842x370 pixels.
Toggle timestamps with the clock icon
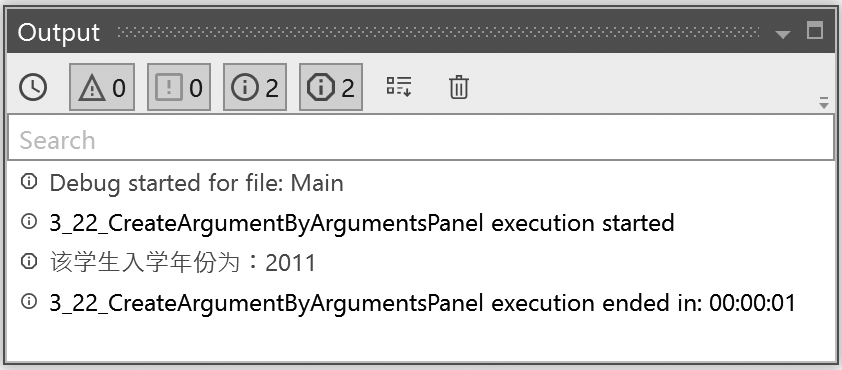33,87
